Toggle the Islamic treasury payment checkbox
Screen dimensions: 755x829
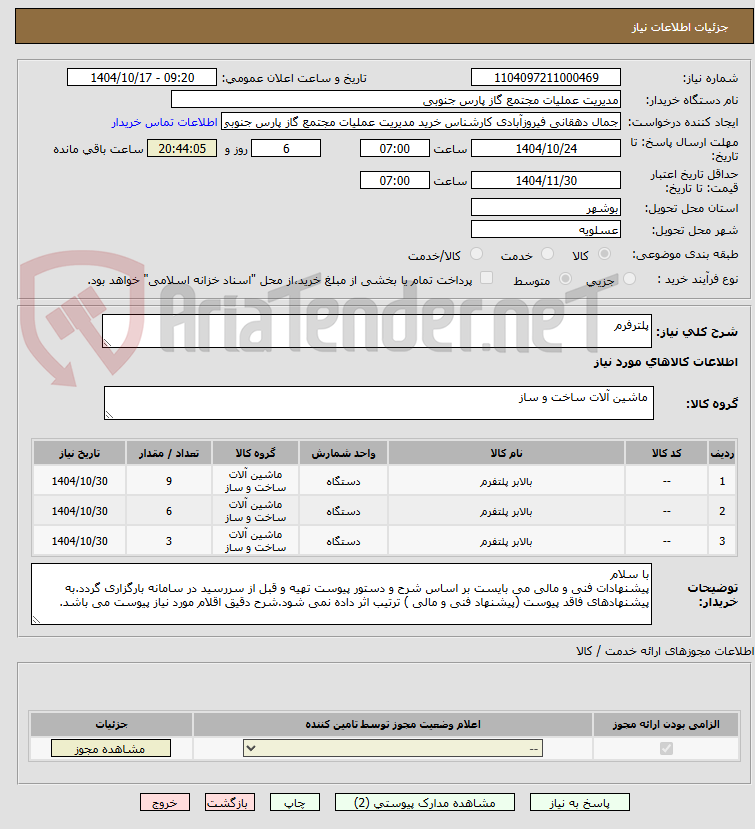[486, 278]
